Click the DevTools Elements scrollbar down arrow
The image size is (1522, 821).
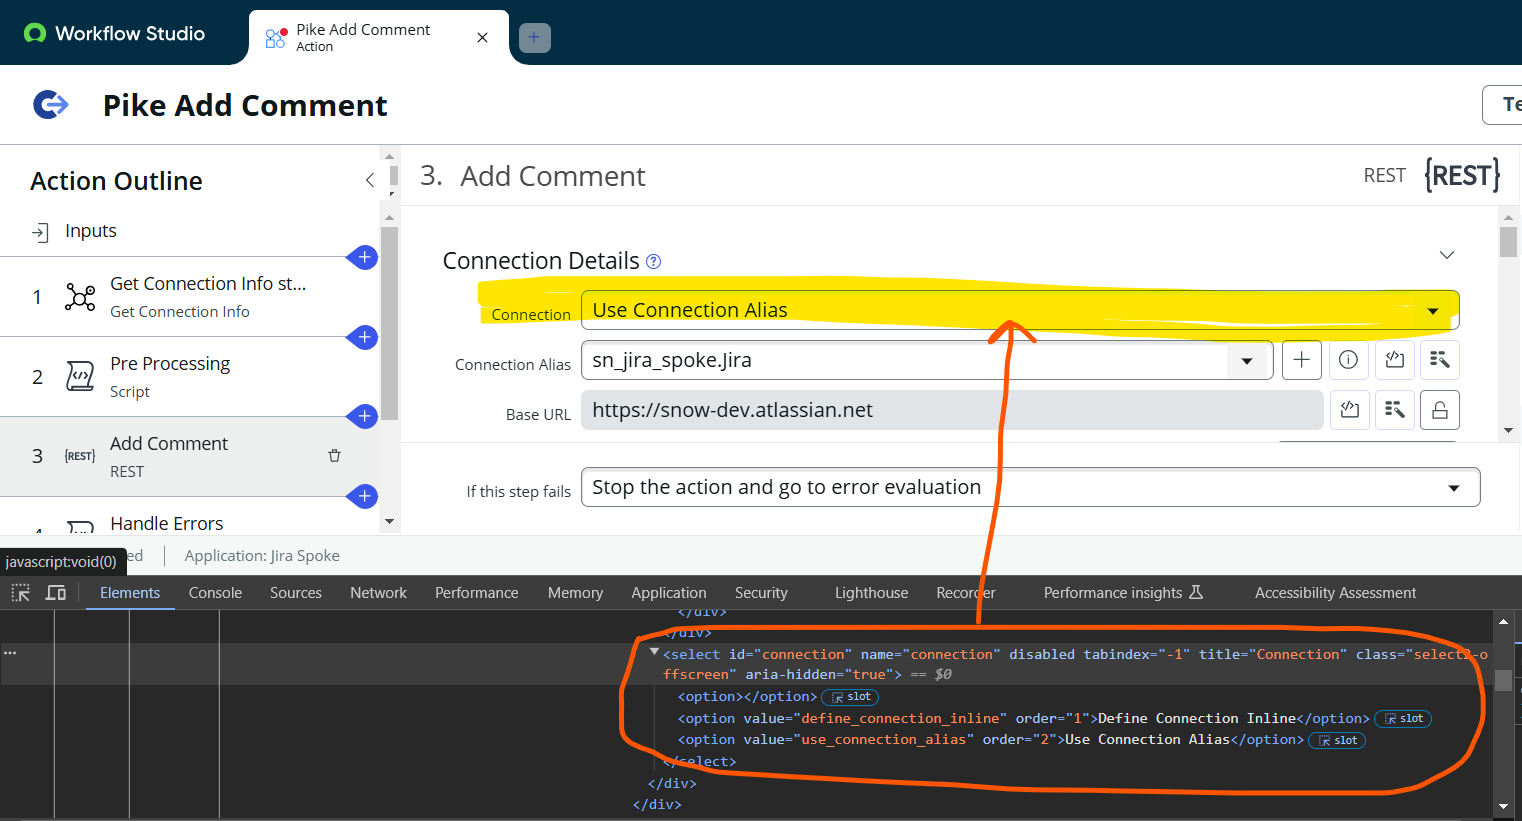click(x=1503, y=806)
